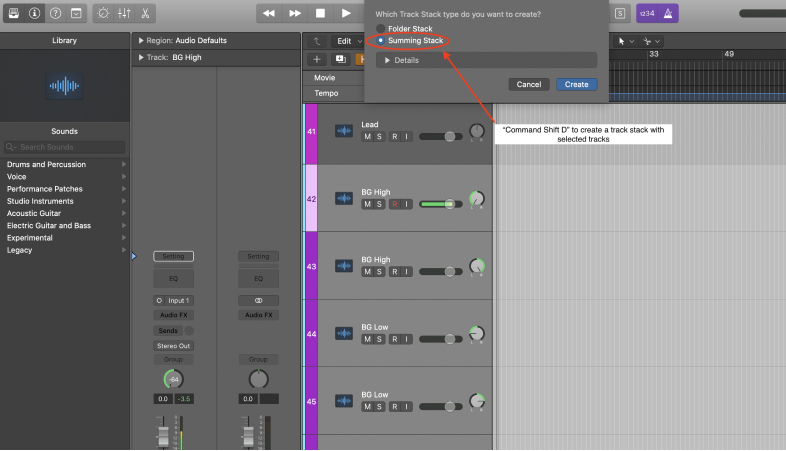Record enable track 45 BG Low
The height and width of the screenshot is (451, 786).
click(395, 407)
